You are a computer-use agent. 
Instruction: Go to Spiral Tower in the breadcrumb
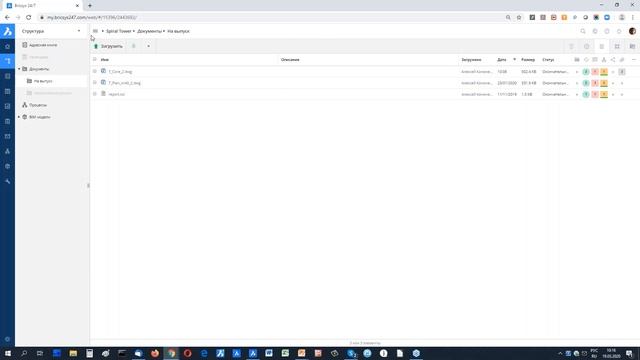coord(118,31)
